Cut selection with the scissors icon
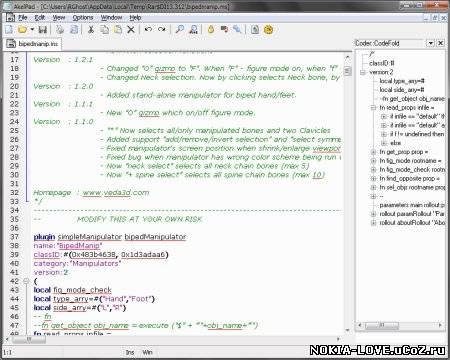Image resolution: width=450 pixels, height=360 pixels. coord(90,30)
